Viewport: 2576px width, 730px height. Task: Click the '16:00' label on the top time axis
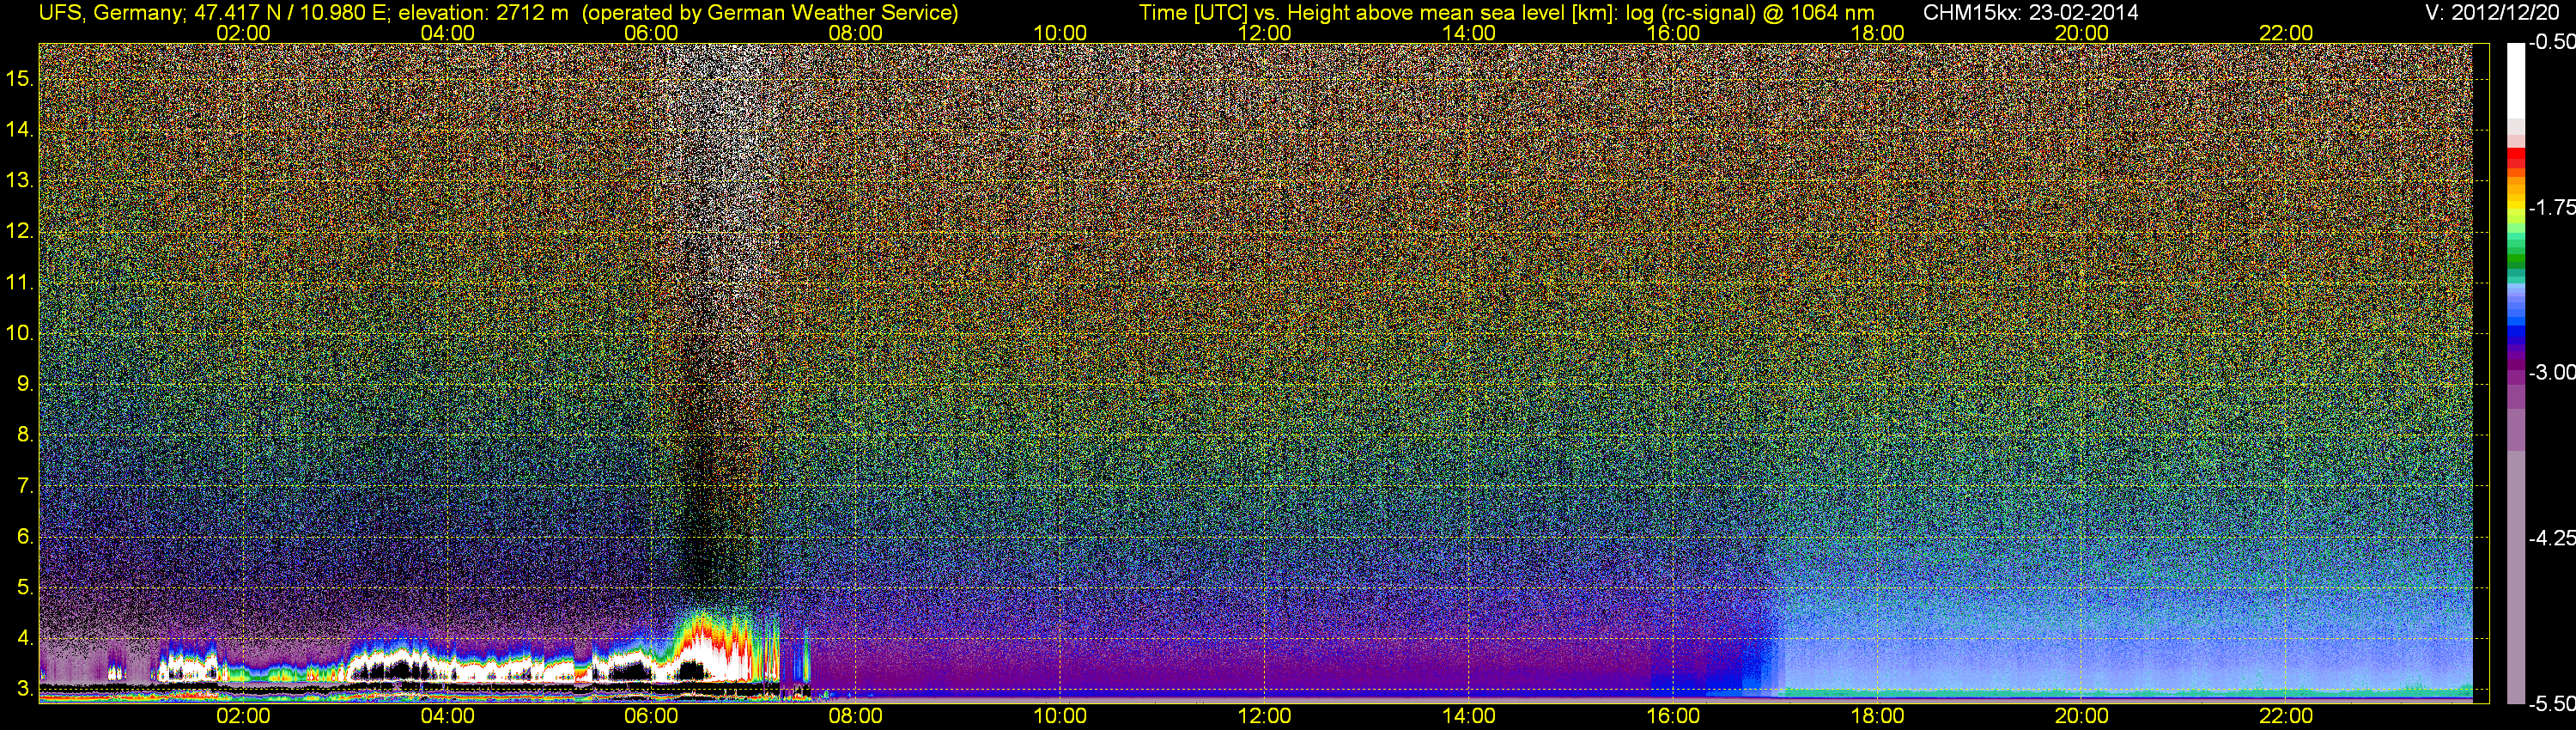1673,33
